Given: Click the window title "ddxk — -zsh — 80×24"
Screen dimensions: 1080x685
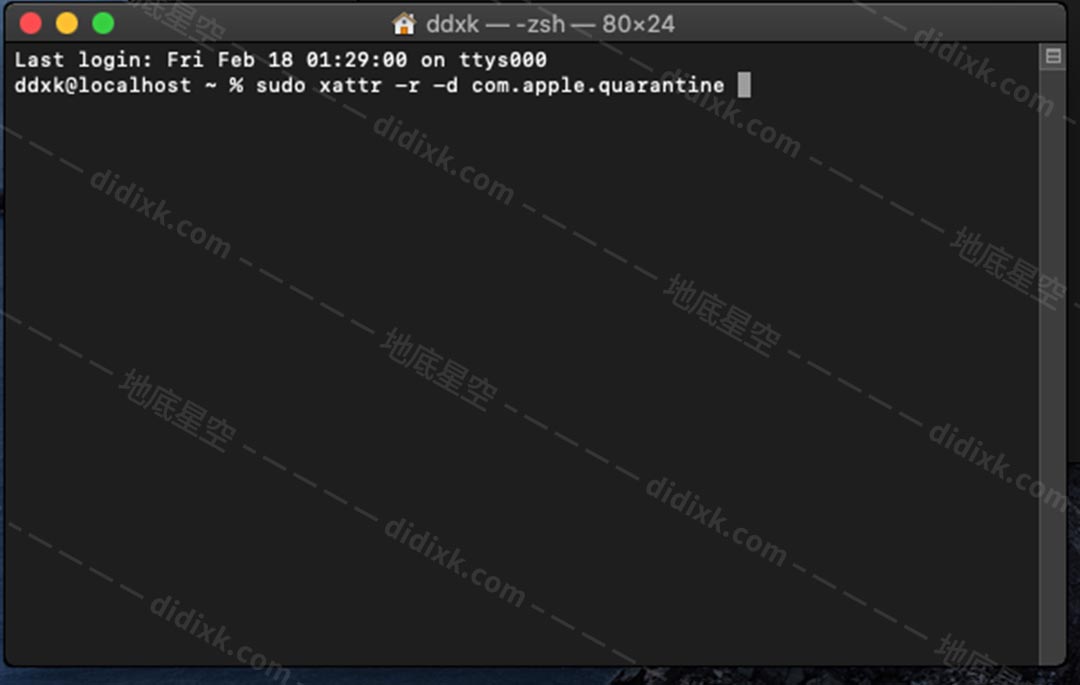Looking at the screenshot, I should click(550, 24).
